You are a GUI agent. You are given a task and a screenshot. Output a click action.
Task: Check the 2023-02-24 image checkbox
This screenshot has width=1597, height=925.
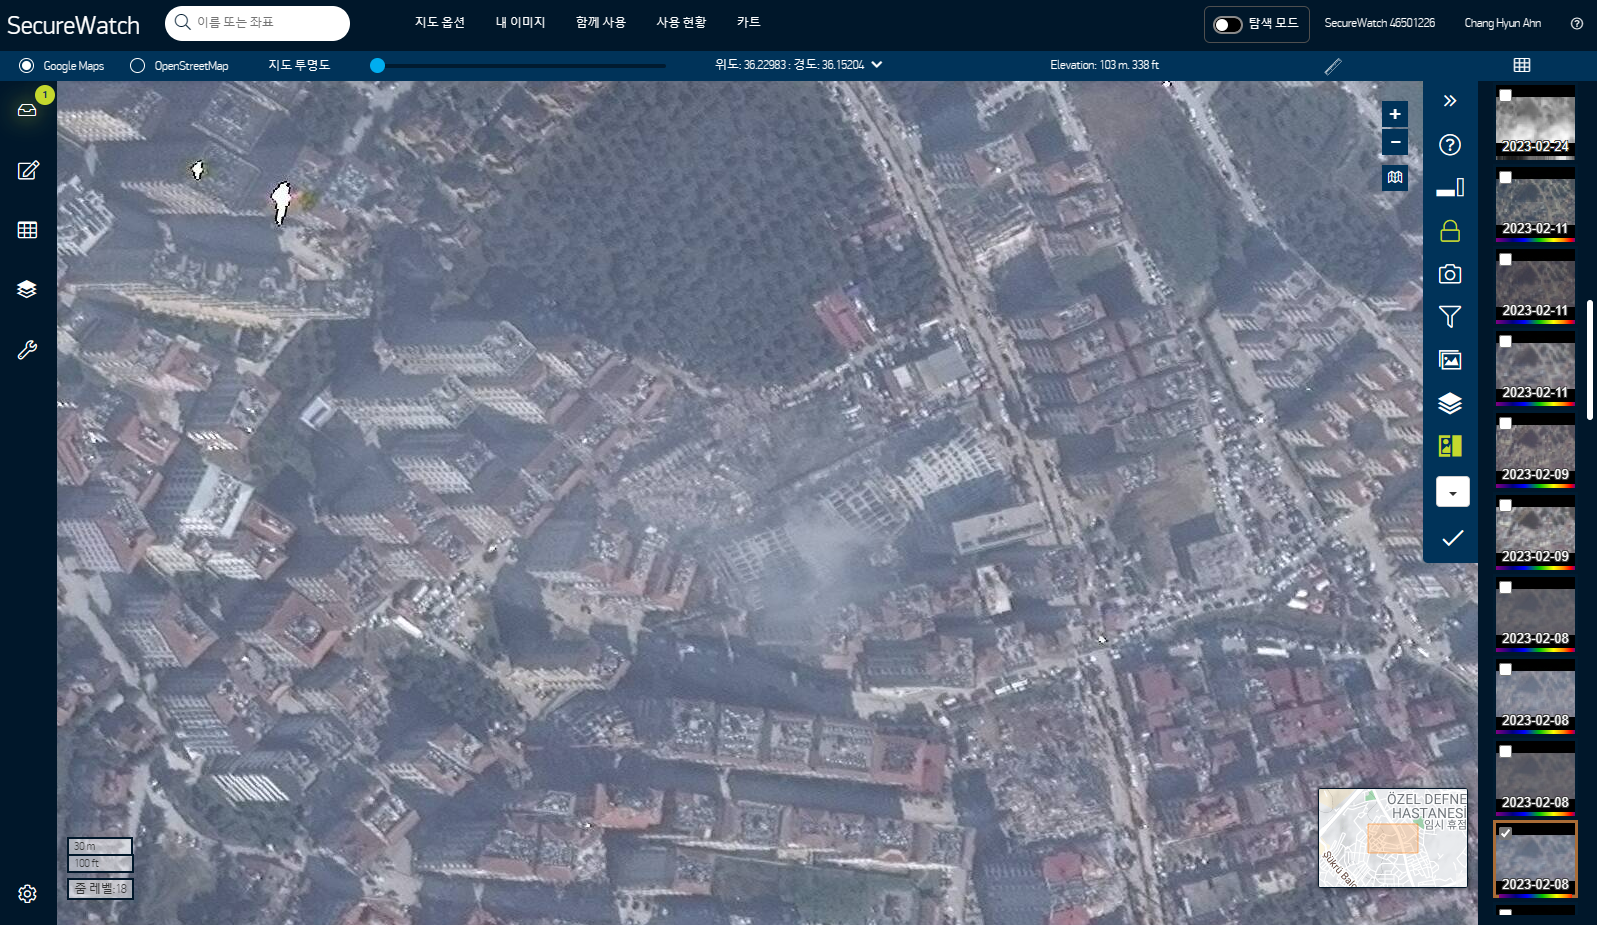pos(1505,95)
